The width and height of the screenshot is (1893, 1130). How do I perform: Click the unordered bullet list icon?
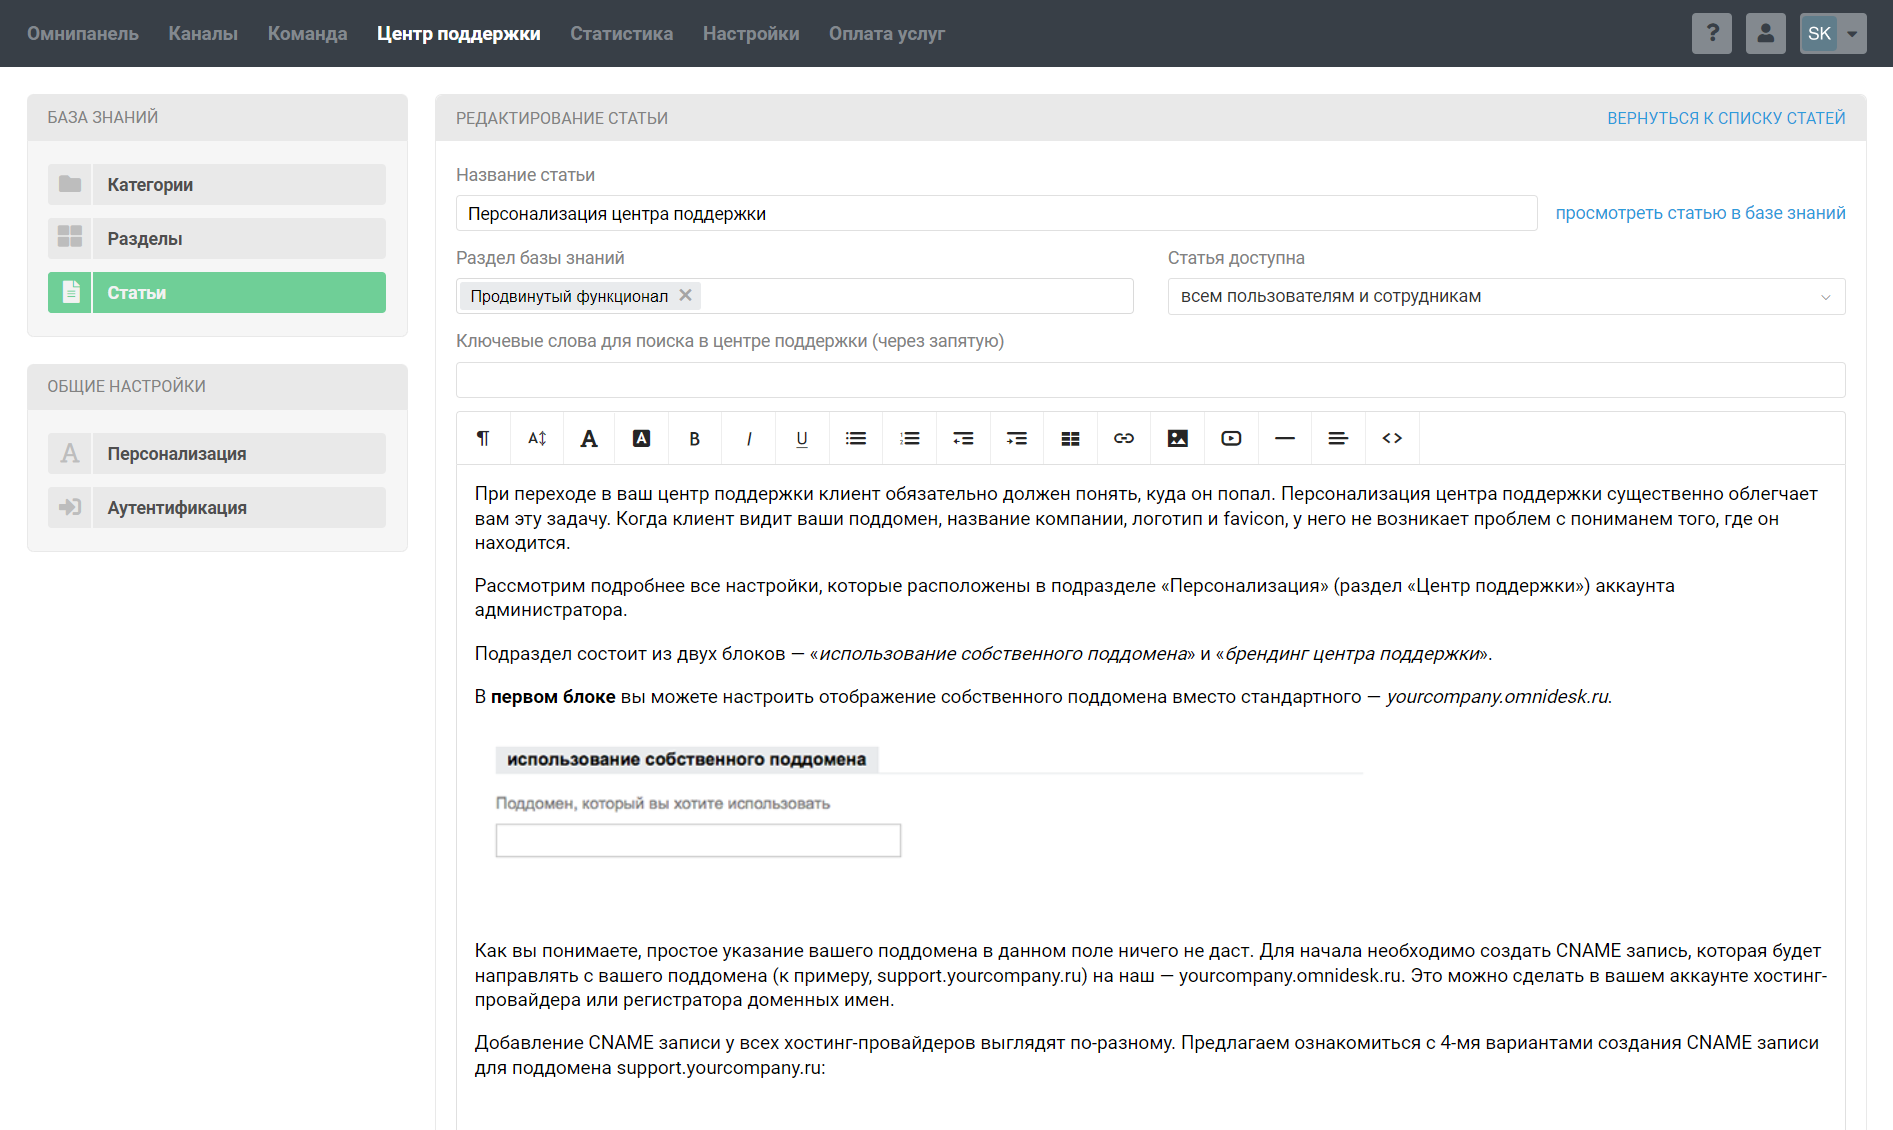point(856,439)
